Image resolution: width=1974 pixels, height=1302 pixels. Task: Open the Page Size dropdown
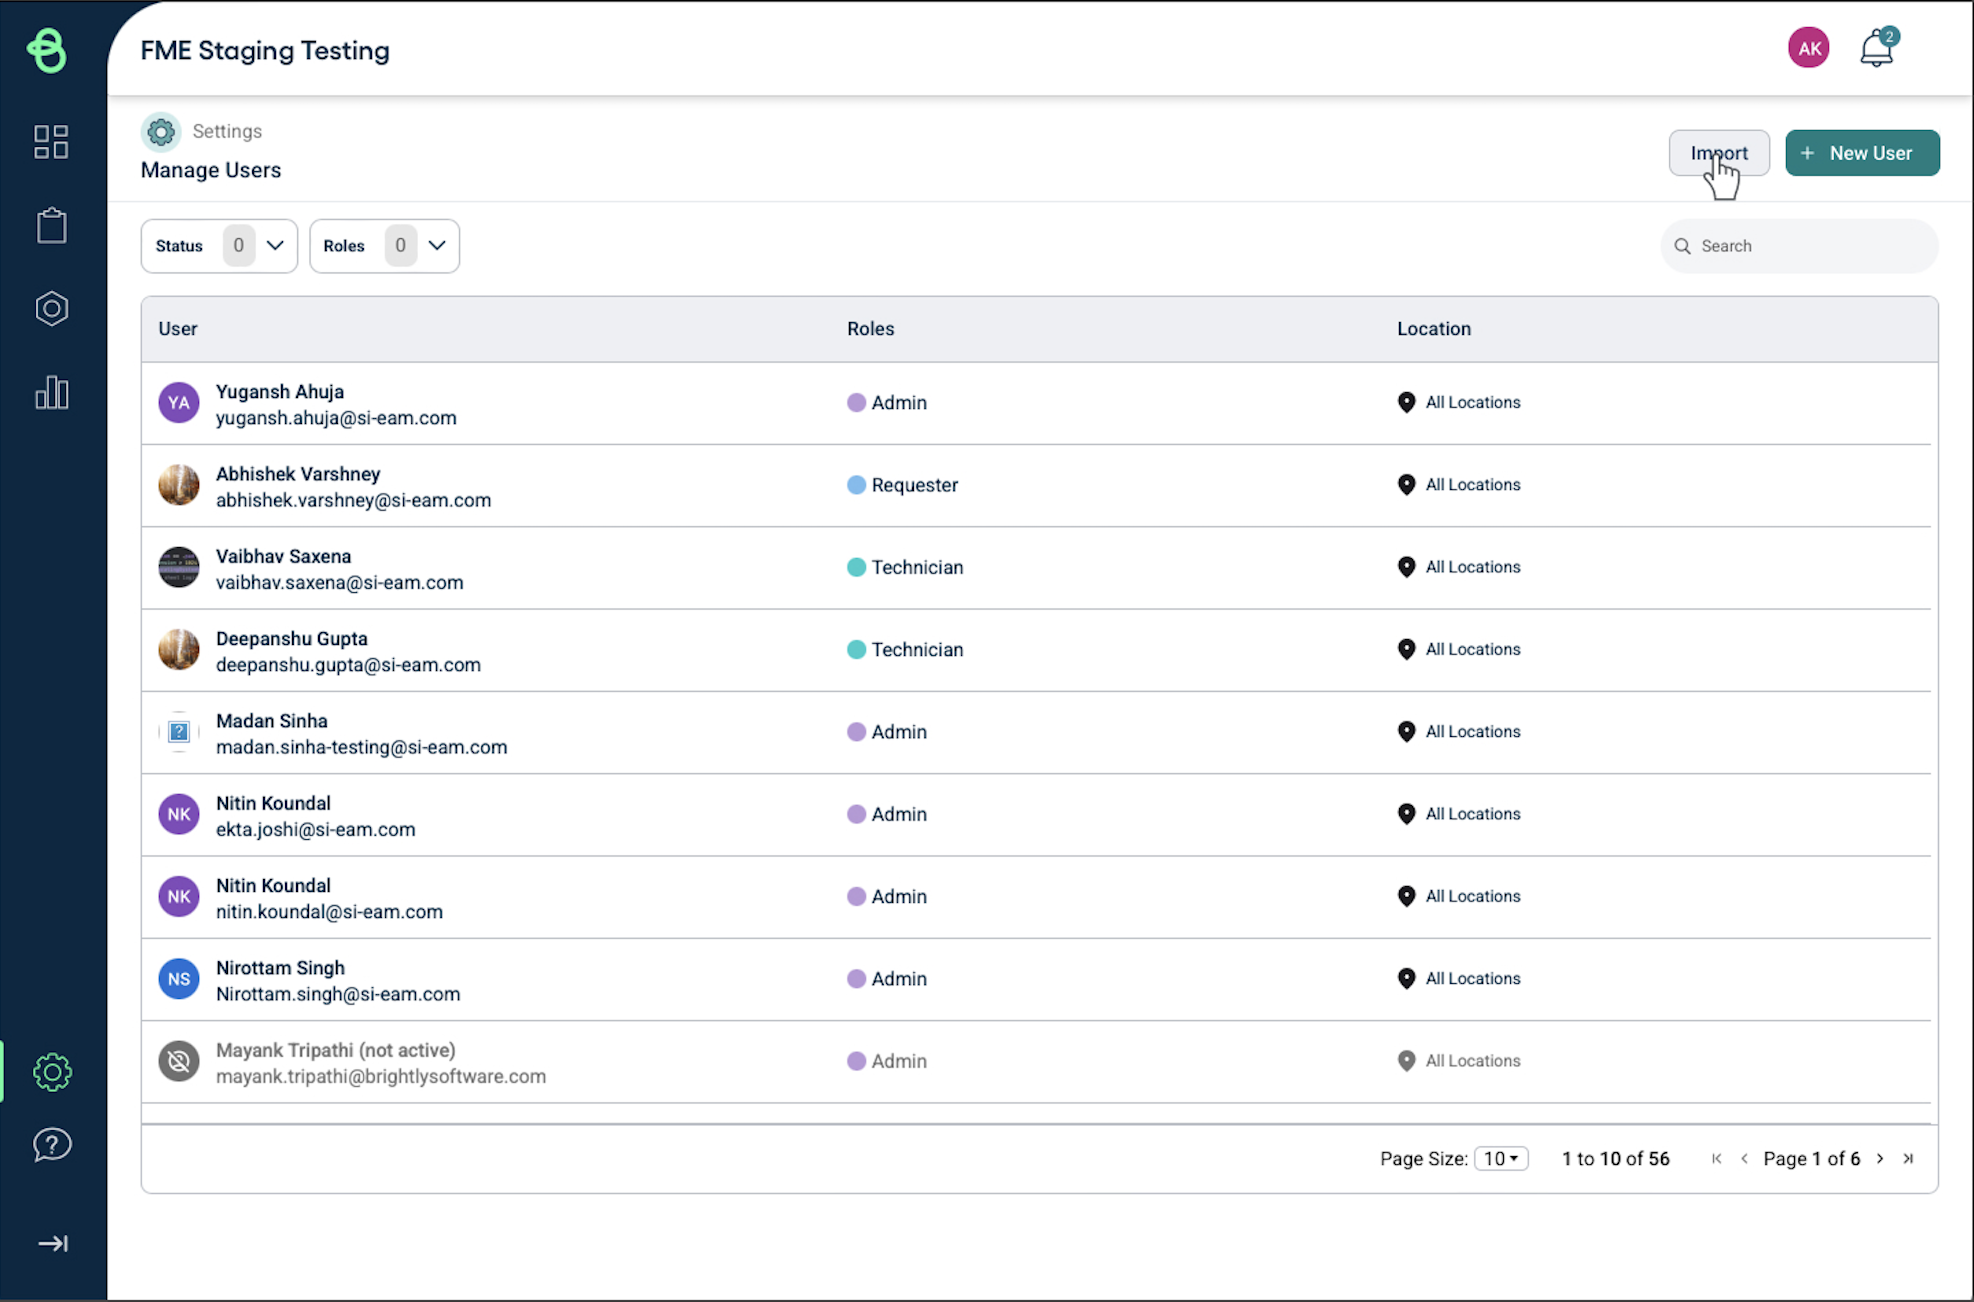1501,1158
